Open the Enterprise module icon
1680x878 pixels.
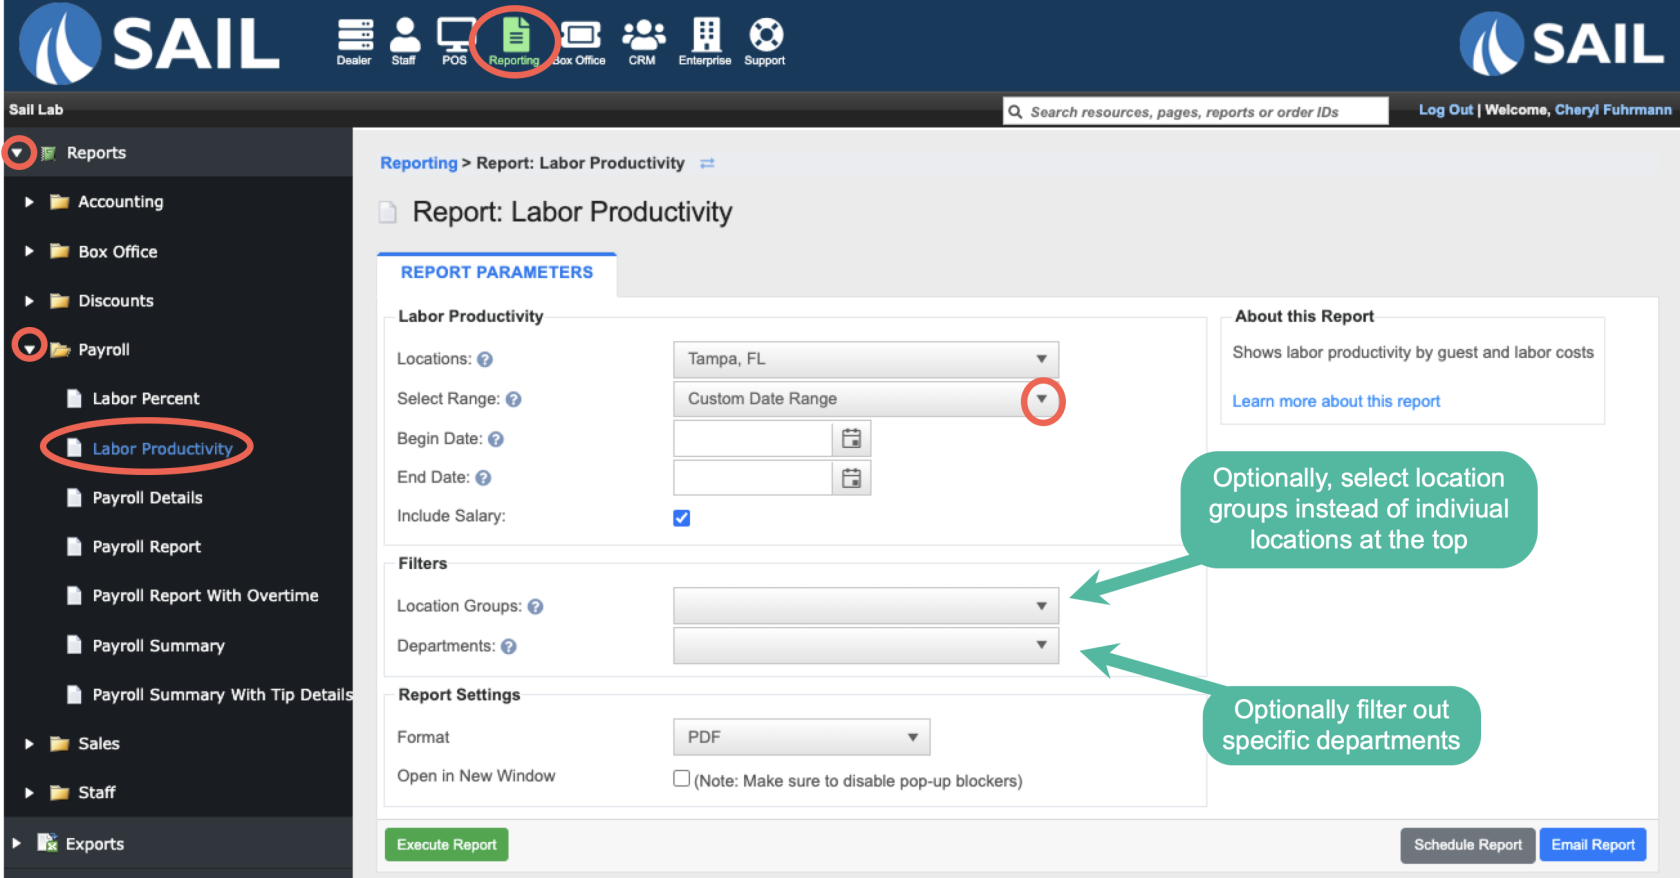pos(705,42)
